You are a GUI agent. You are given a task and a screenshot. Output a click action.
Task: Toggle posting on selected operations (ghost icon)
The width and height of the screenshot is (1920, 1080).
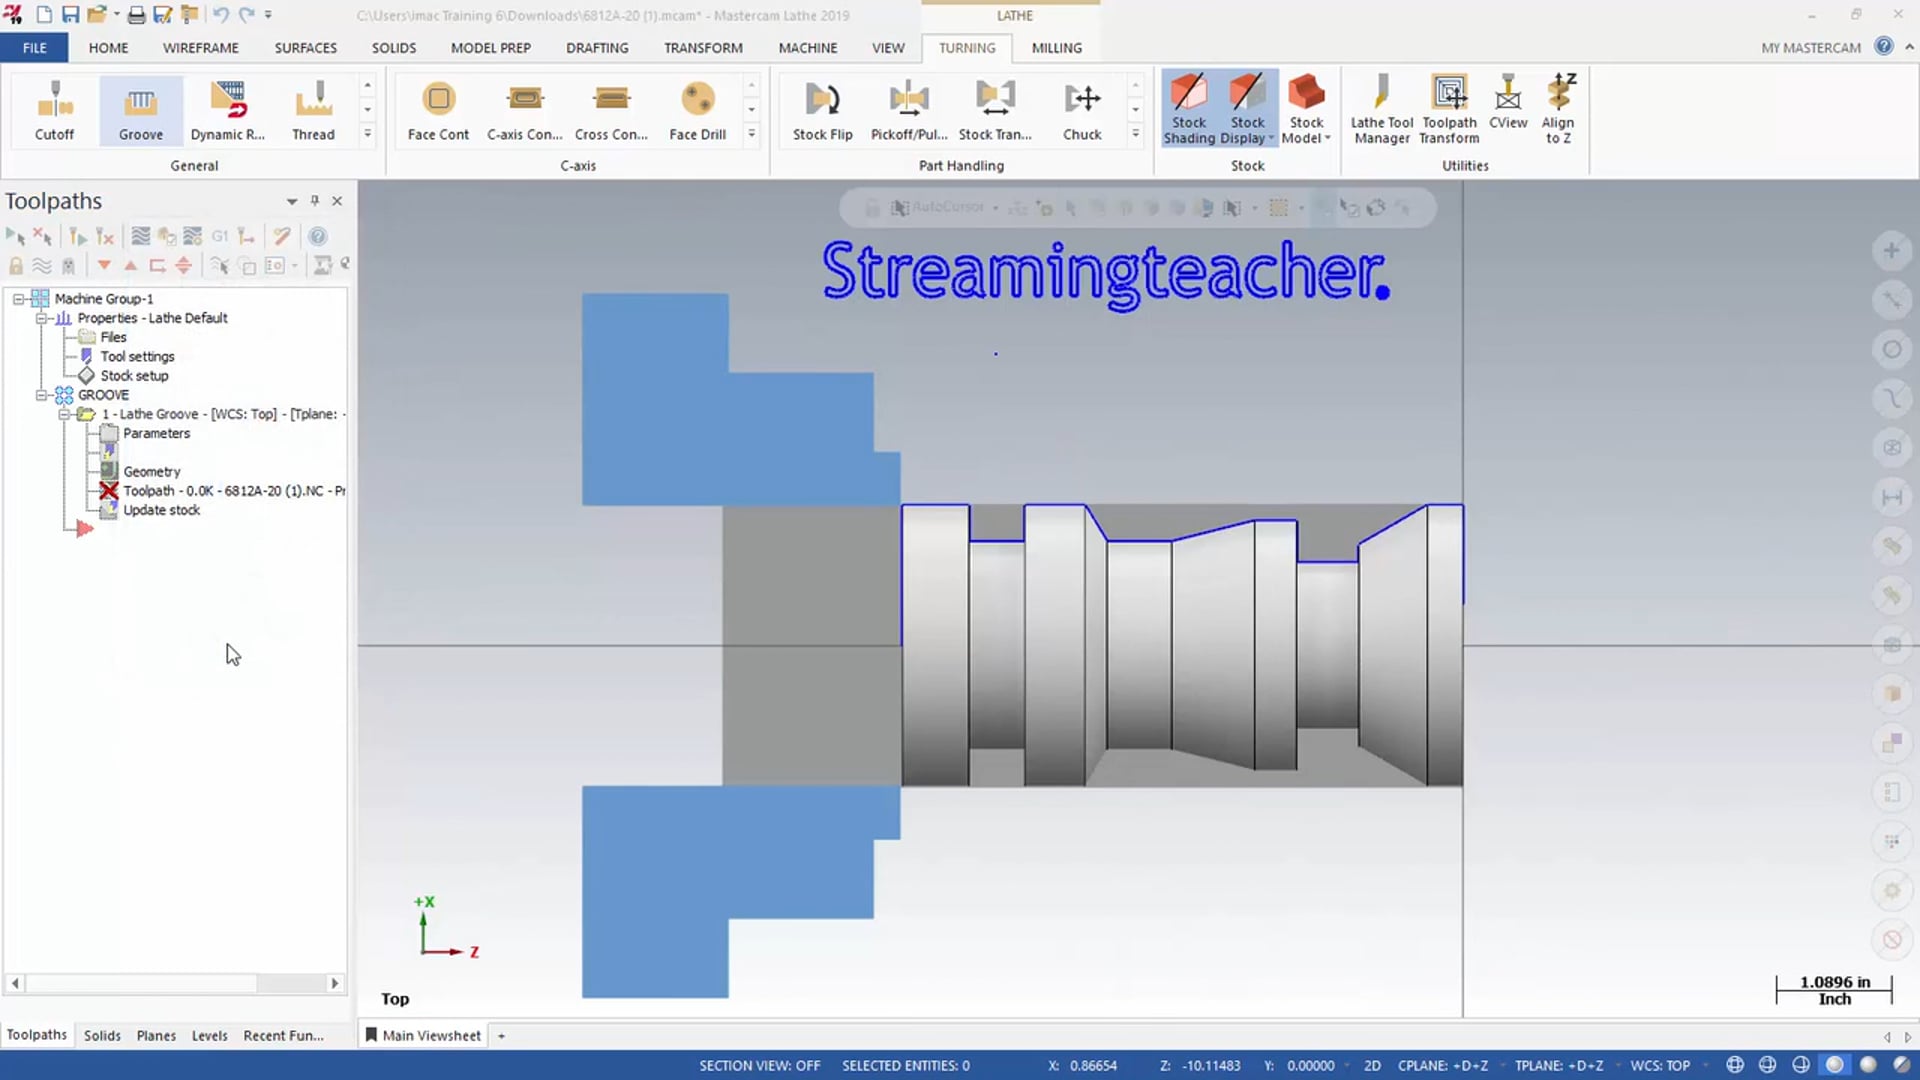pos(68,266)
